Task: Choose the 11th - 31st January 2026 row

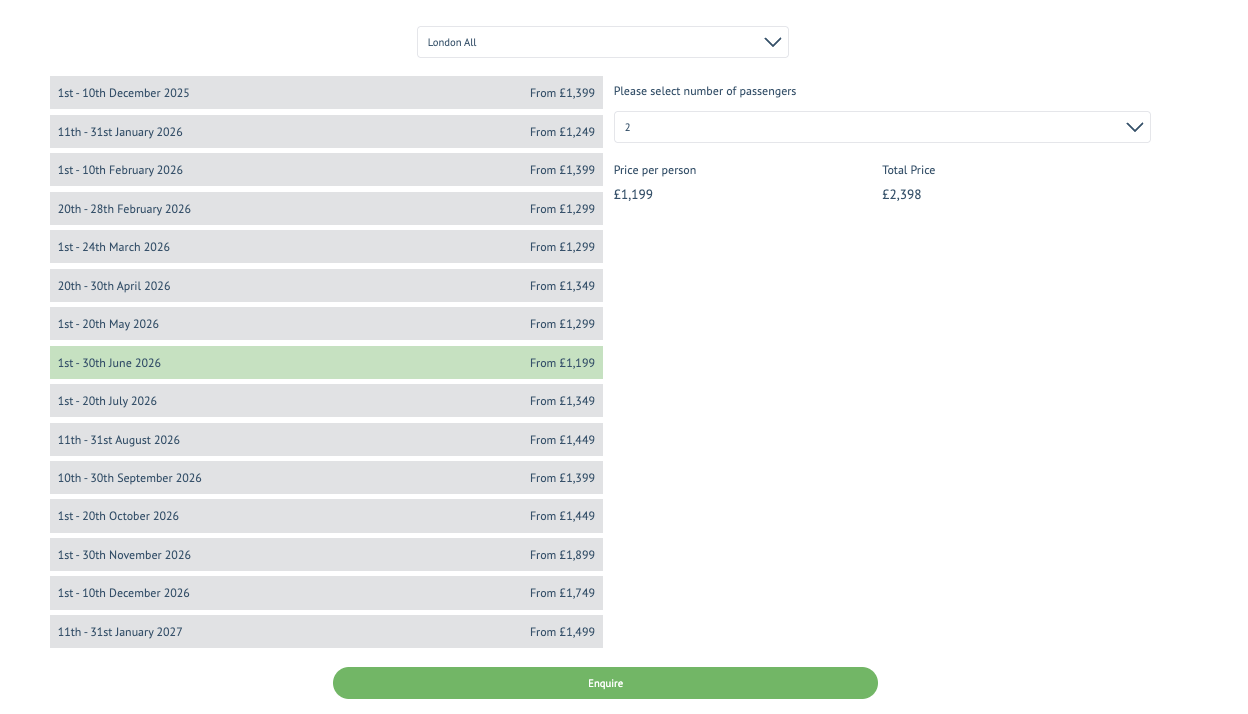Action: click(x=326, y=132)
